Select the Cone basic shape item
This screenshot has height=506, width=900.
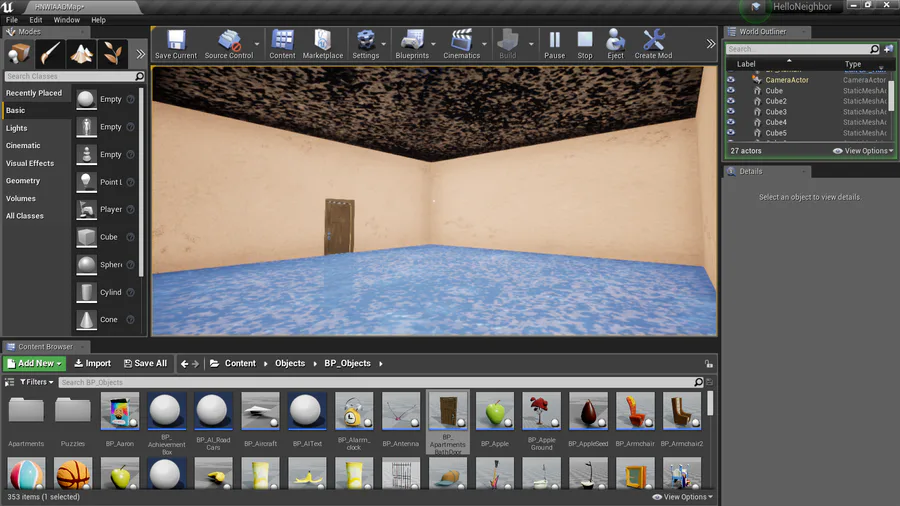[x=105, y=320]
